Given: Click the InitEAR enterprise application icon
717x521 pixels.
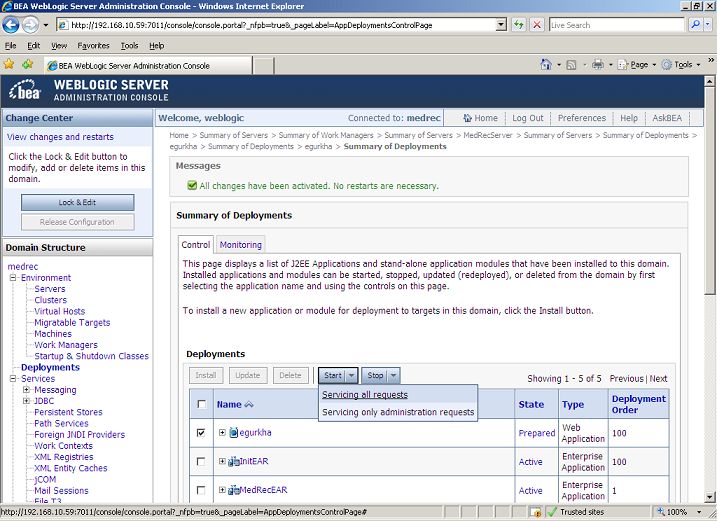Looking at the screenshot, I should (x=234, y=461).
